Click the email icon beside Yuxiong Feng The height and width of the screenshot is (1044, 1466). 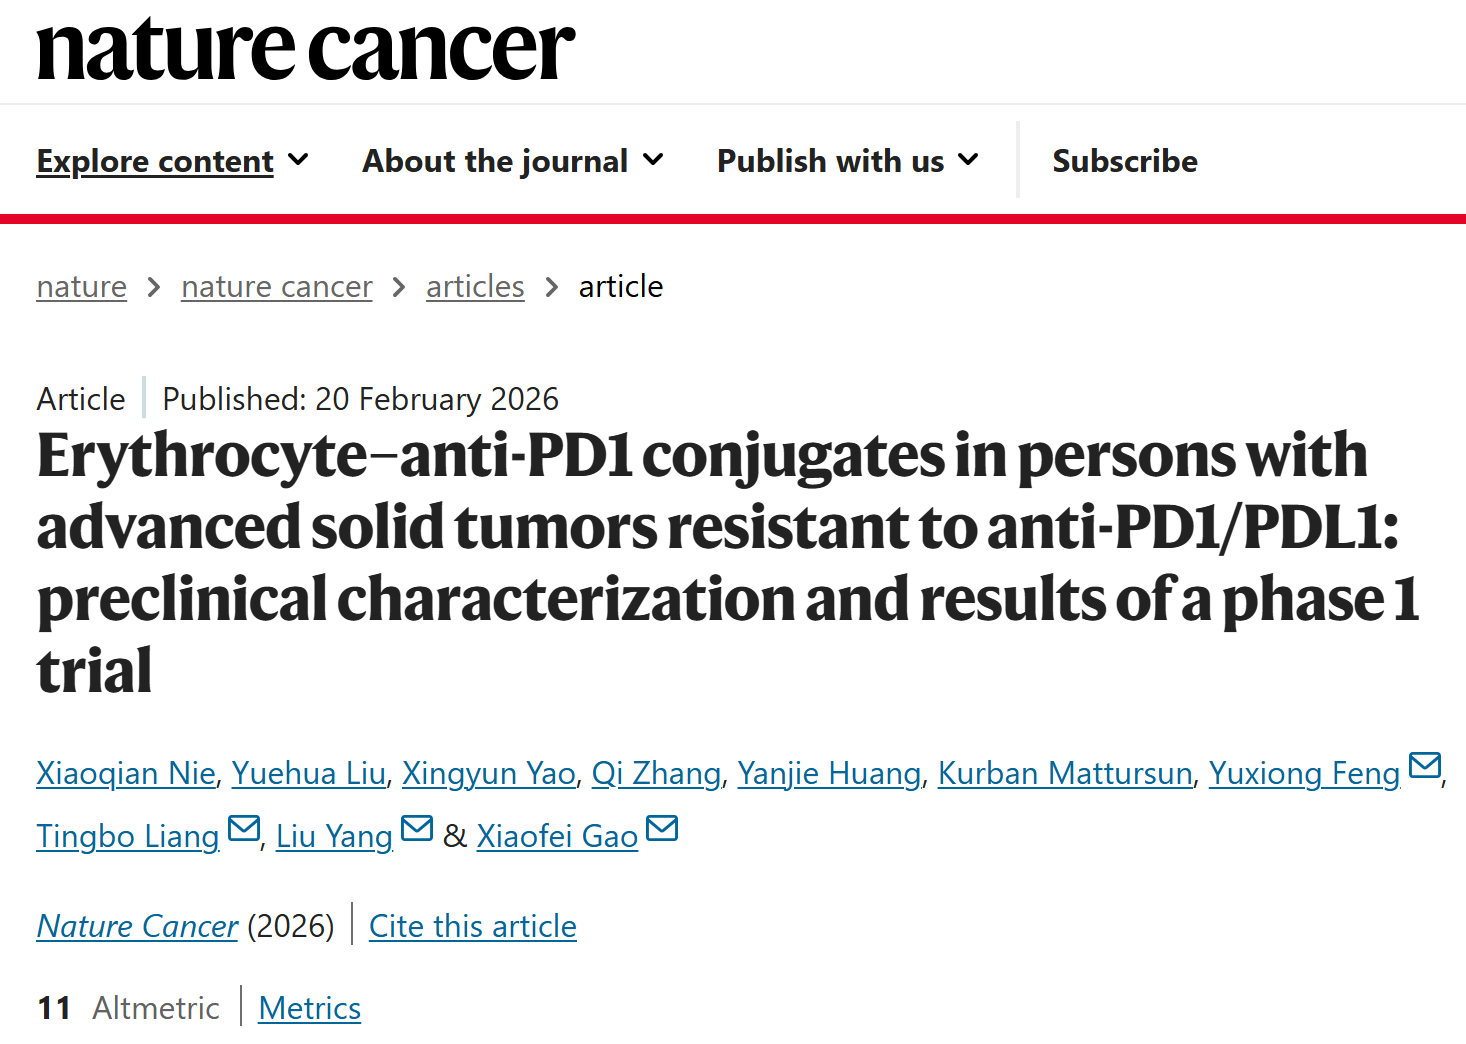pos(1424,766)
